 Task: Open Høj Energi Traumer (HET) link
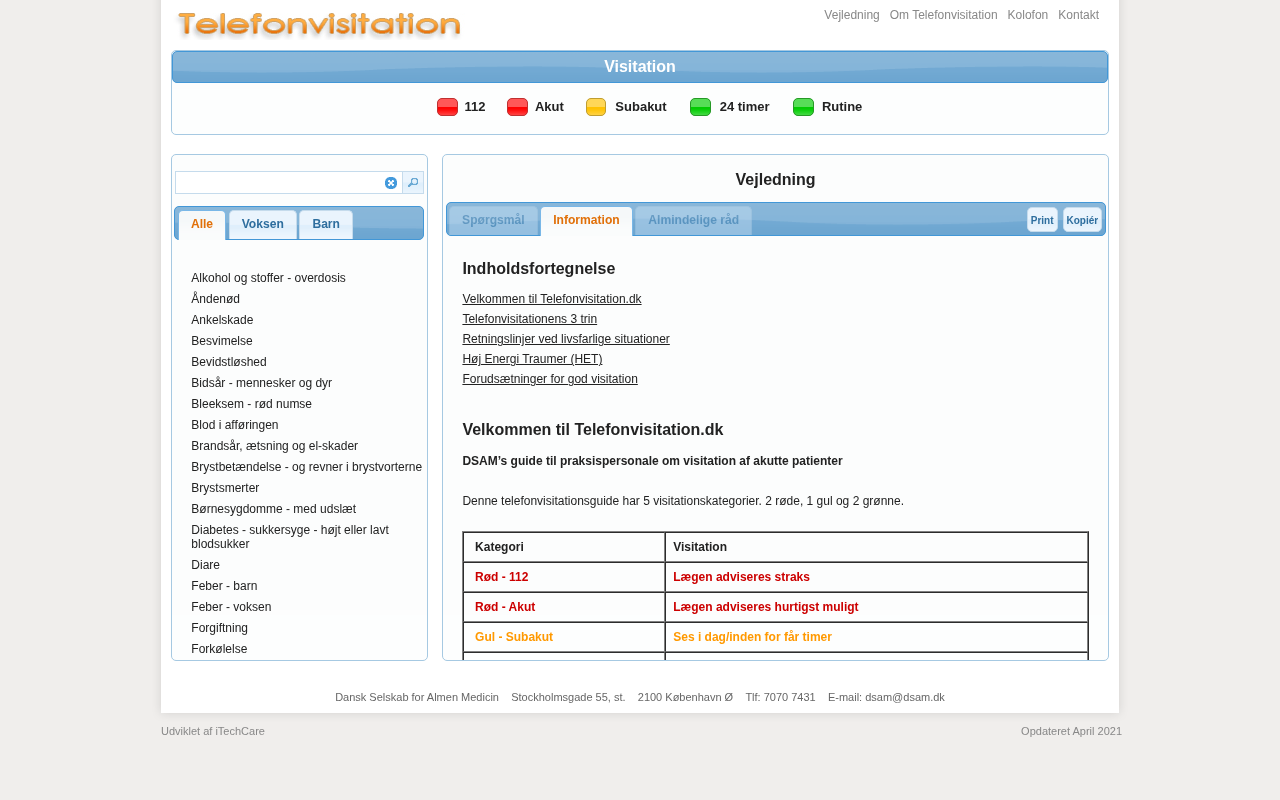tap(532, 359)
